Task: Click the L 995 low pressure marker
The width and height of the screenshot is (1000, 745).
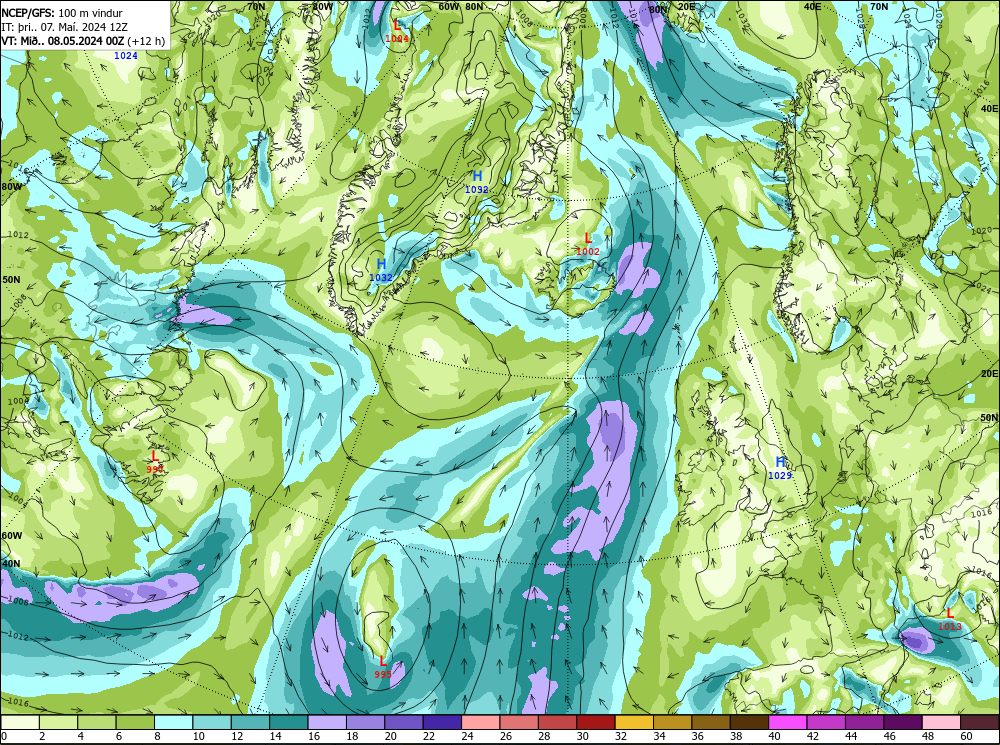Action: click(383, 667)
